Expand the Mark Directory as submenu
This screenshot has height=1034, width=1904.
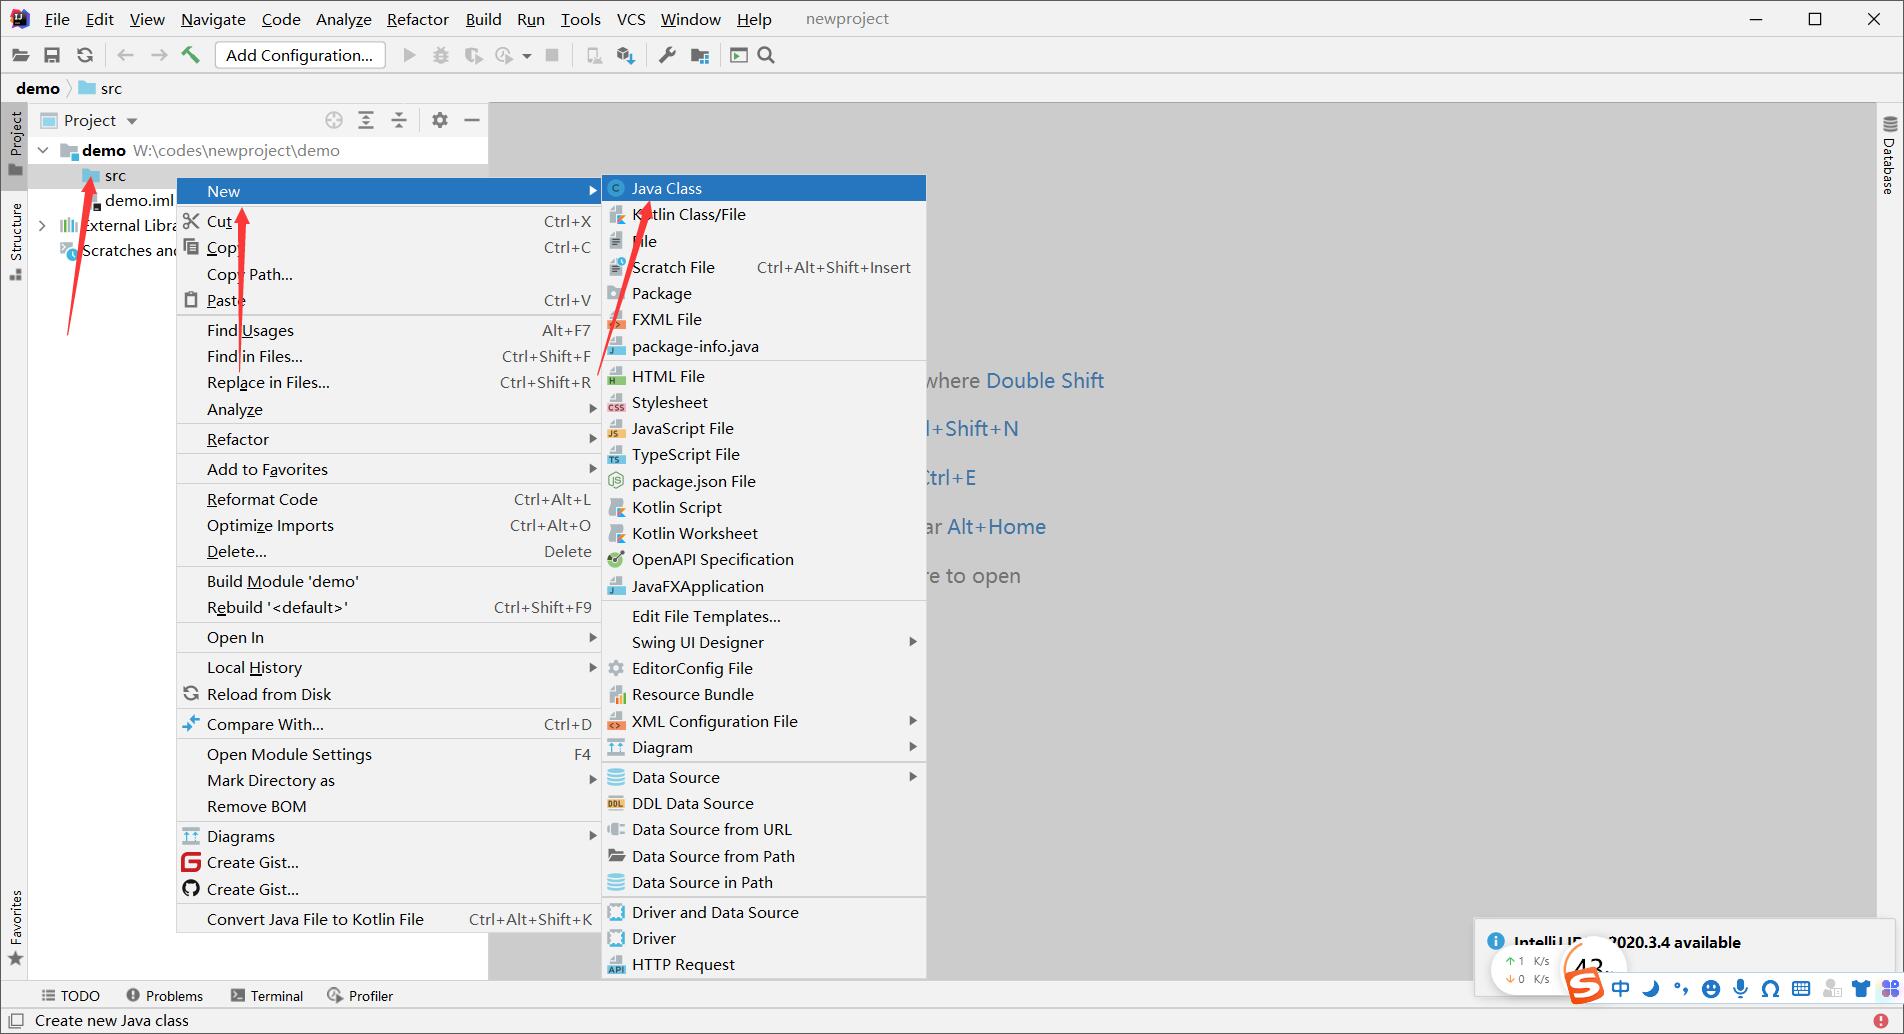coord(388,780)
